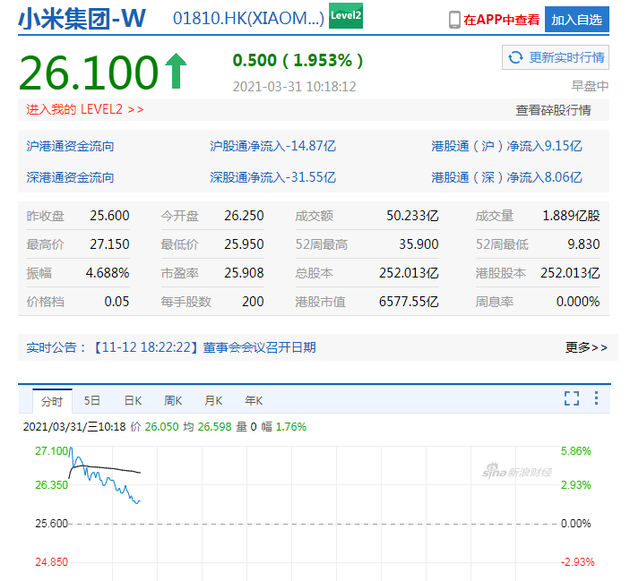The height and width of the screenshot is (581, 630).
Task: Switch to the 5日 chart tab
Action: [x=92, y=401]
